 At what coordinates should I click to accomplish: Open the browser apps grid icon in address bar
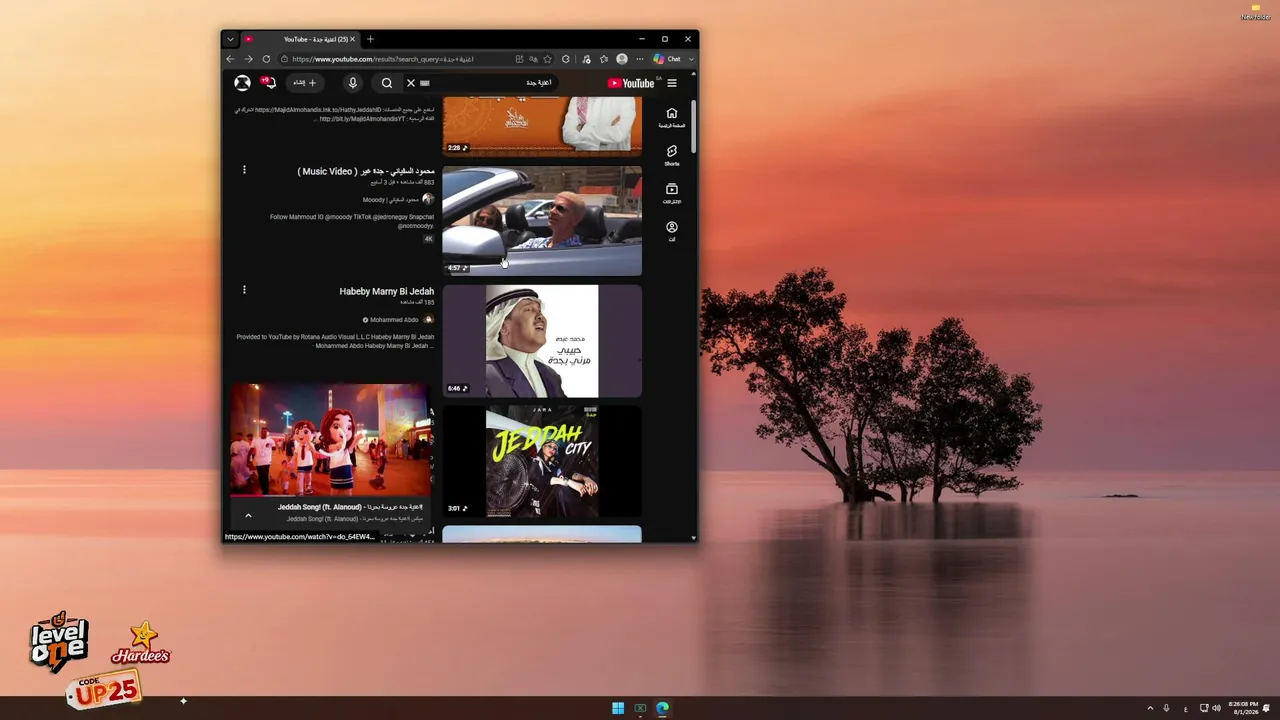[x=519, y=59]
